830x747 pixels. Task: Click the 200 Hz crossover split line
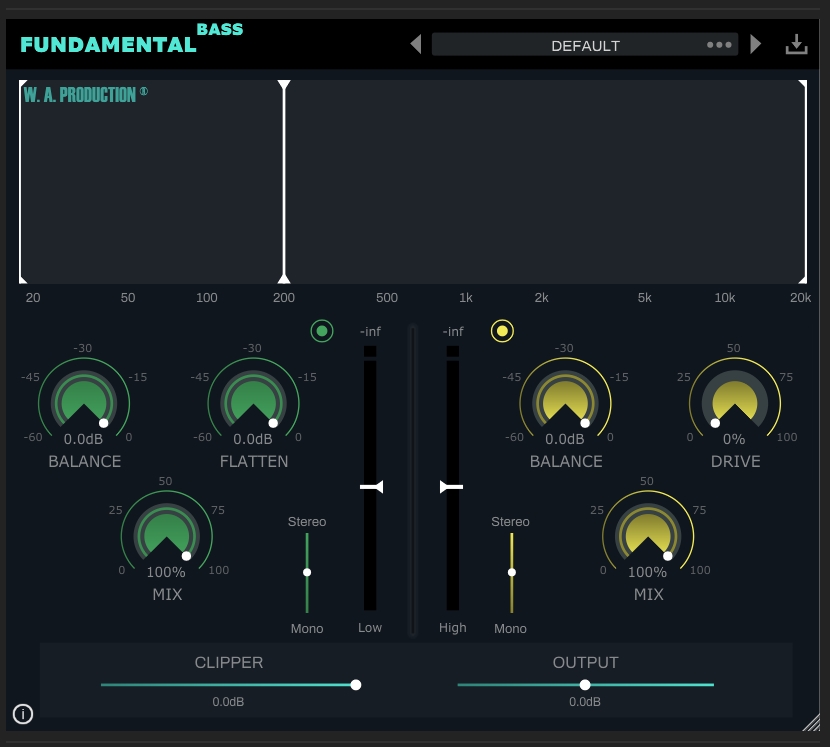284,182
